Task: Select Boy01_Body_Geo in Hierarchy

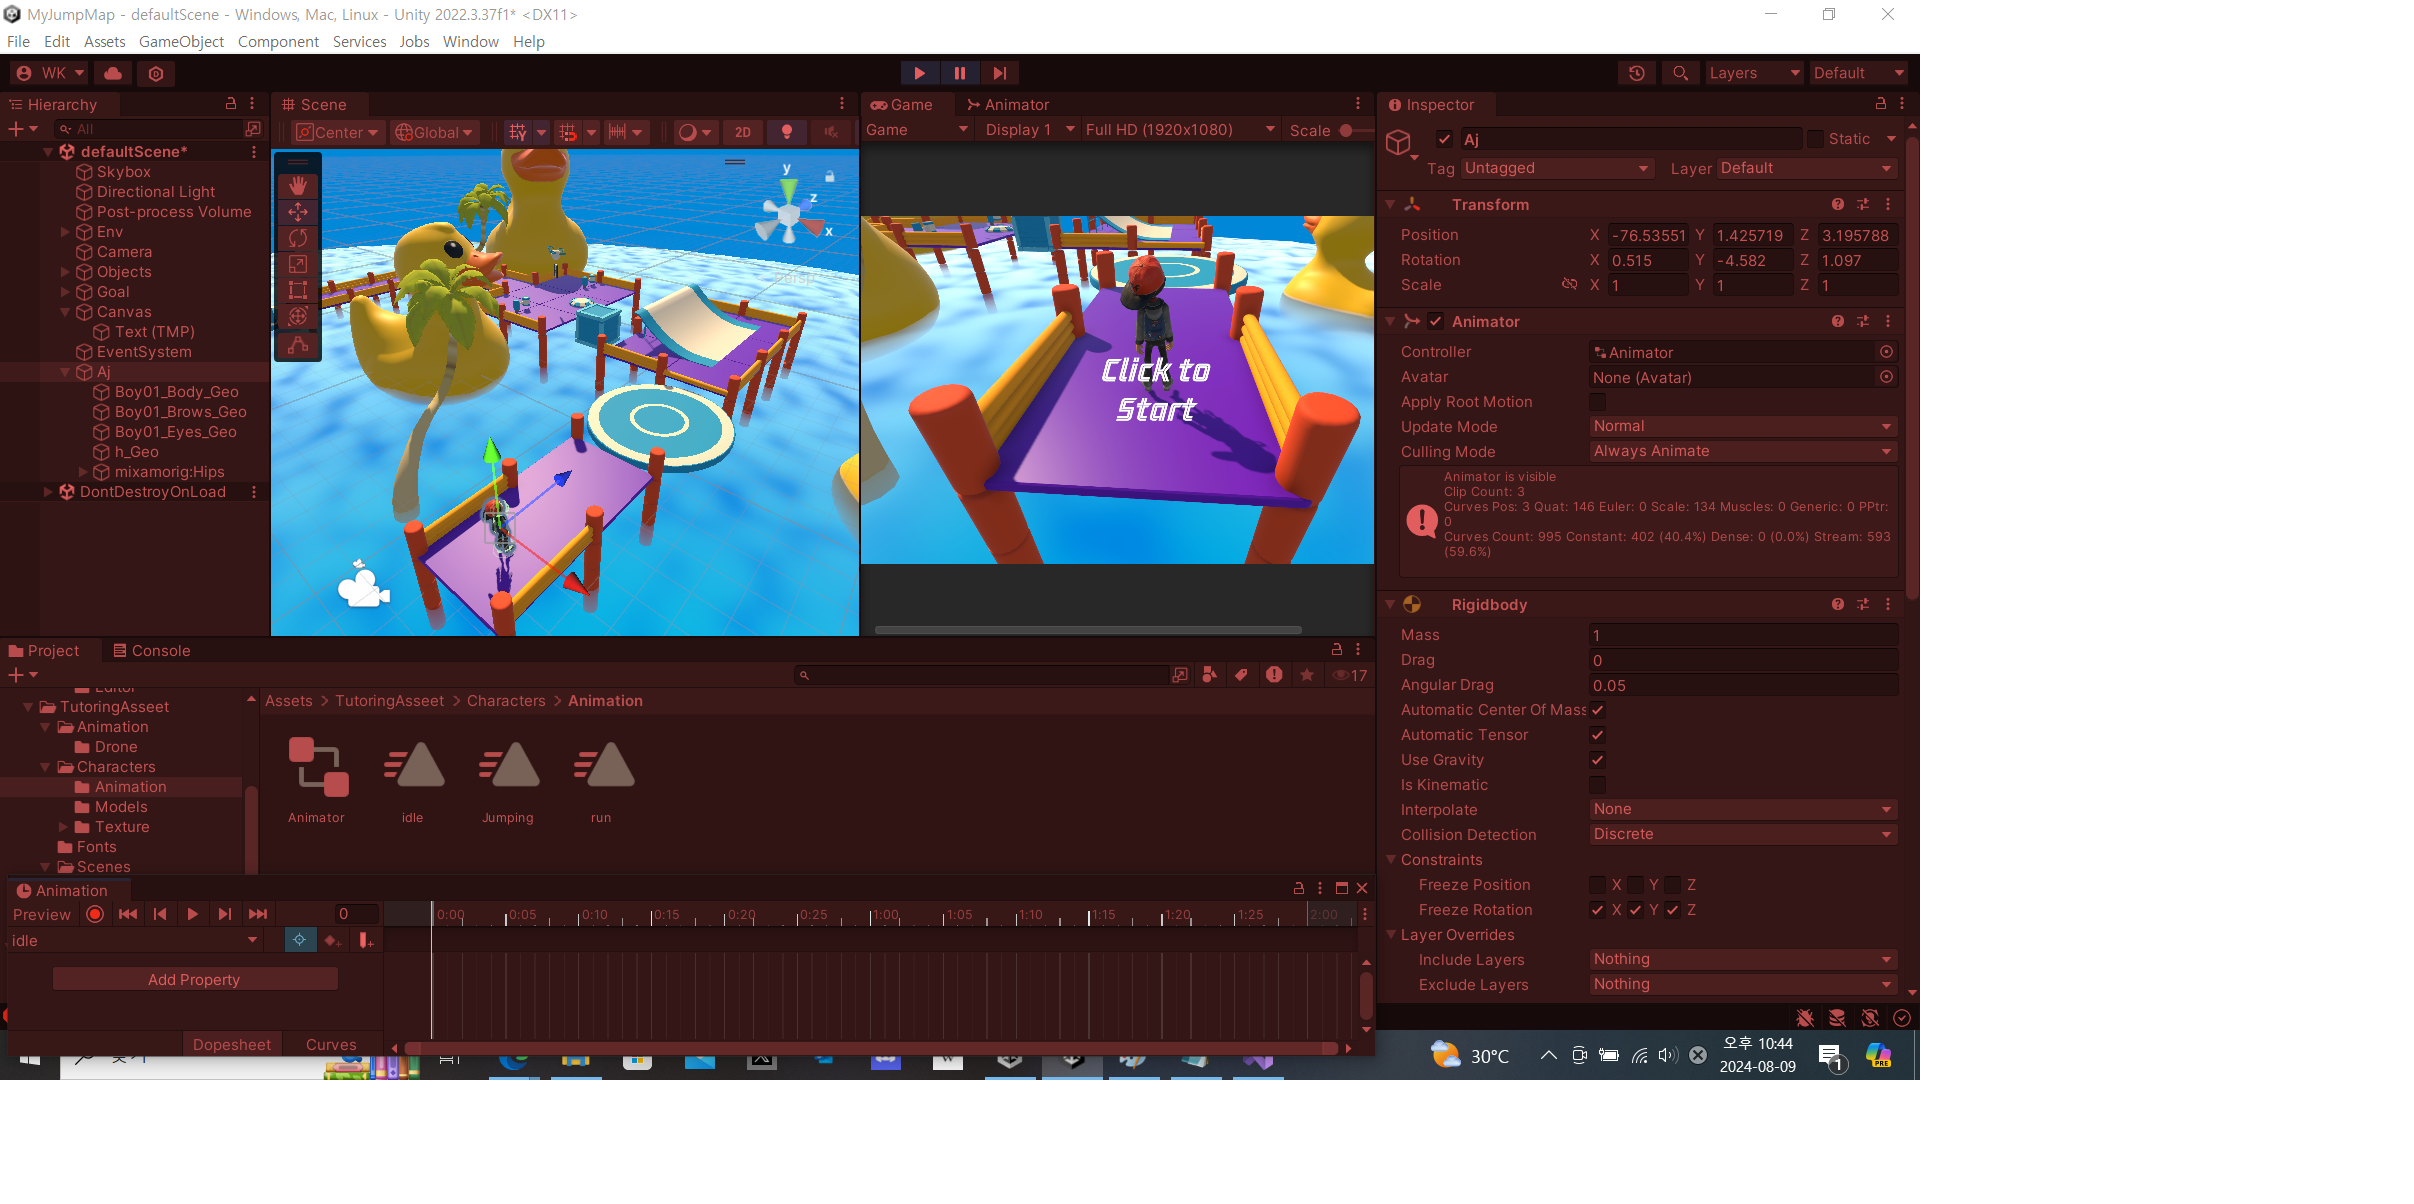Action: click(x=176, y=392)
